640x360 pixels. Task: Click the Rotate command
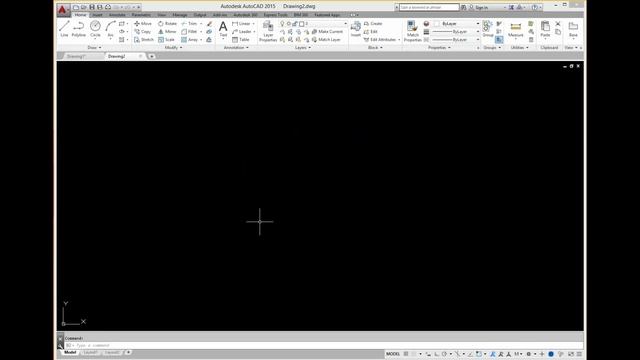click(x=167, y=24)
